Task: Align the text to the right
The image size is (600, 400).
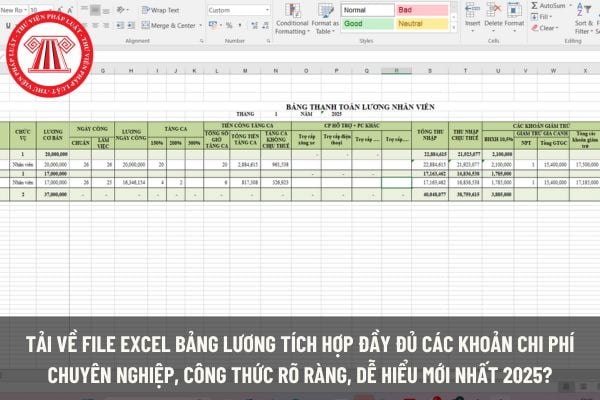Action: pos(106,26)
